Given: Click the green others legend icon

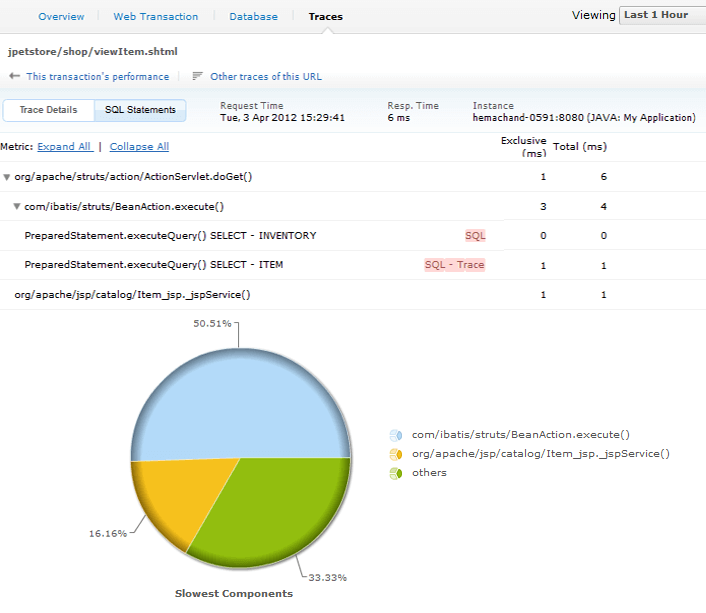Looking at the screenshot, I should [396, 473].
